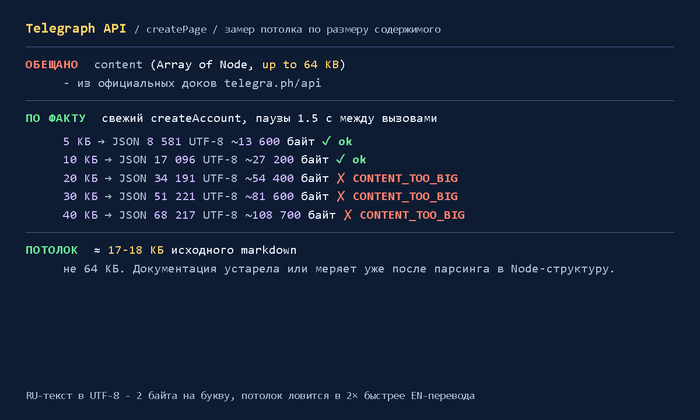Click 'ok' status in 10 КБ row
The image size is (700, 420).
[359, 160]
